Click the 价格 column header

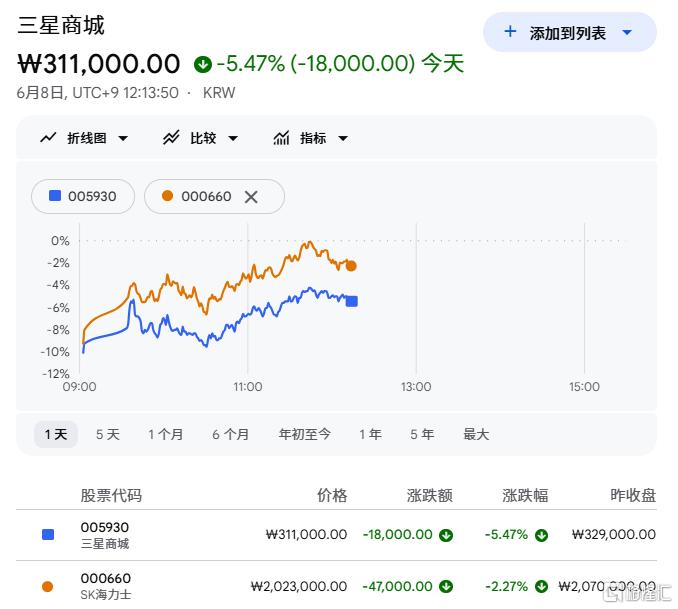point(332,495)
